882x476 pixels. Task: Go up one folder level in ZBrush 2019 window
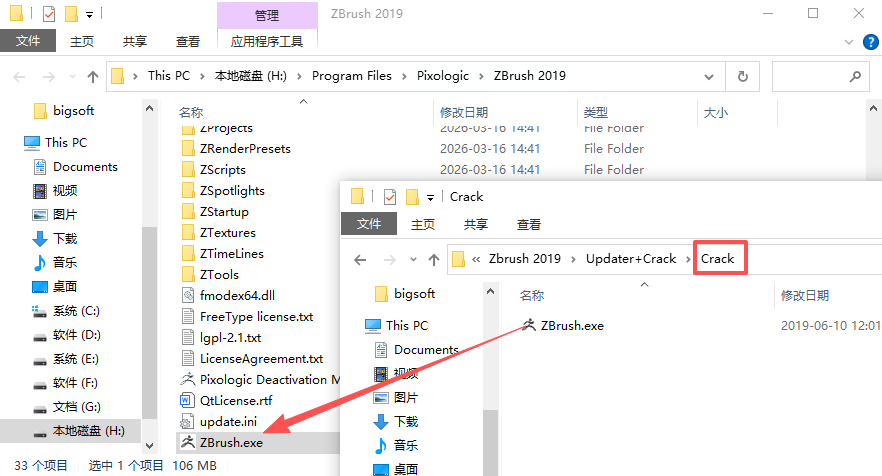[x=93, y=77]
